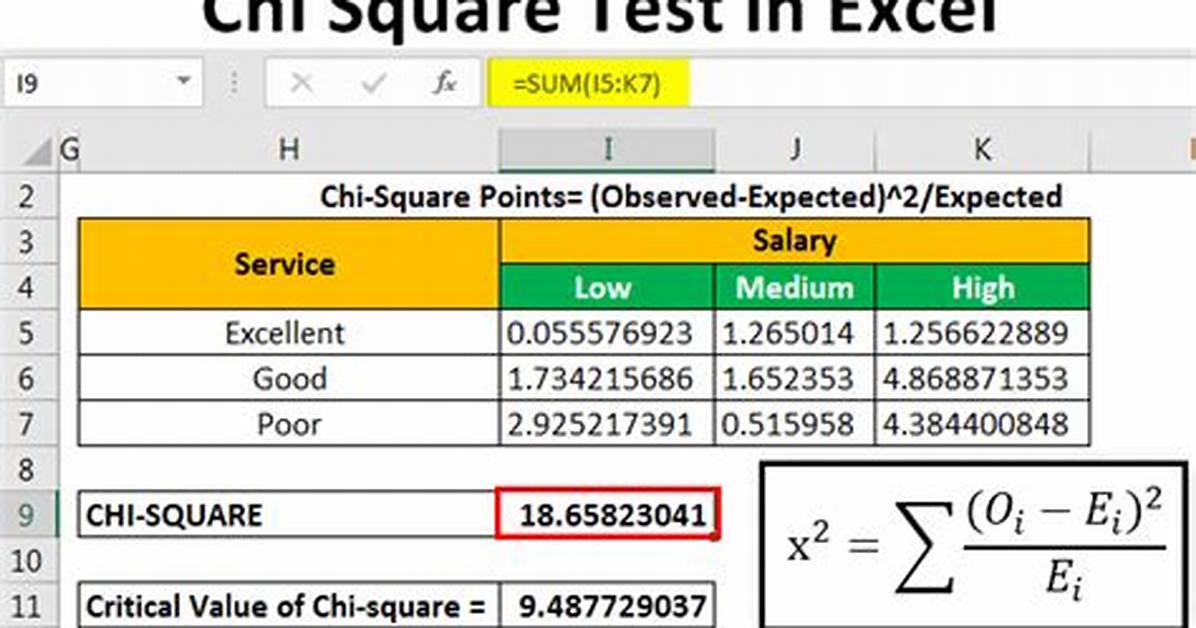Select row 6 header
The width and height of the screenshot is (1196, 628).
click(x=28, y=378)
